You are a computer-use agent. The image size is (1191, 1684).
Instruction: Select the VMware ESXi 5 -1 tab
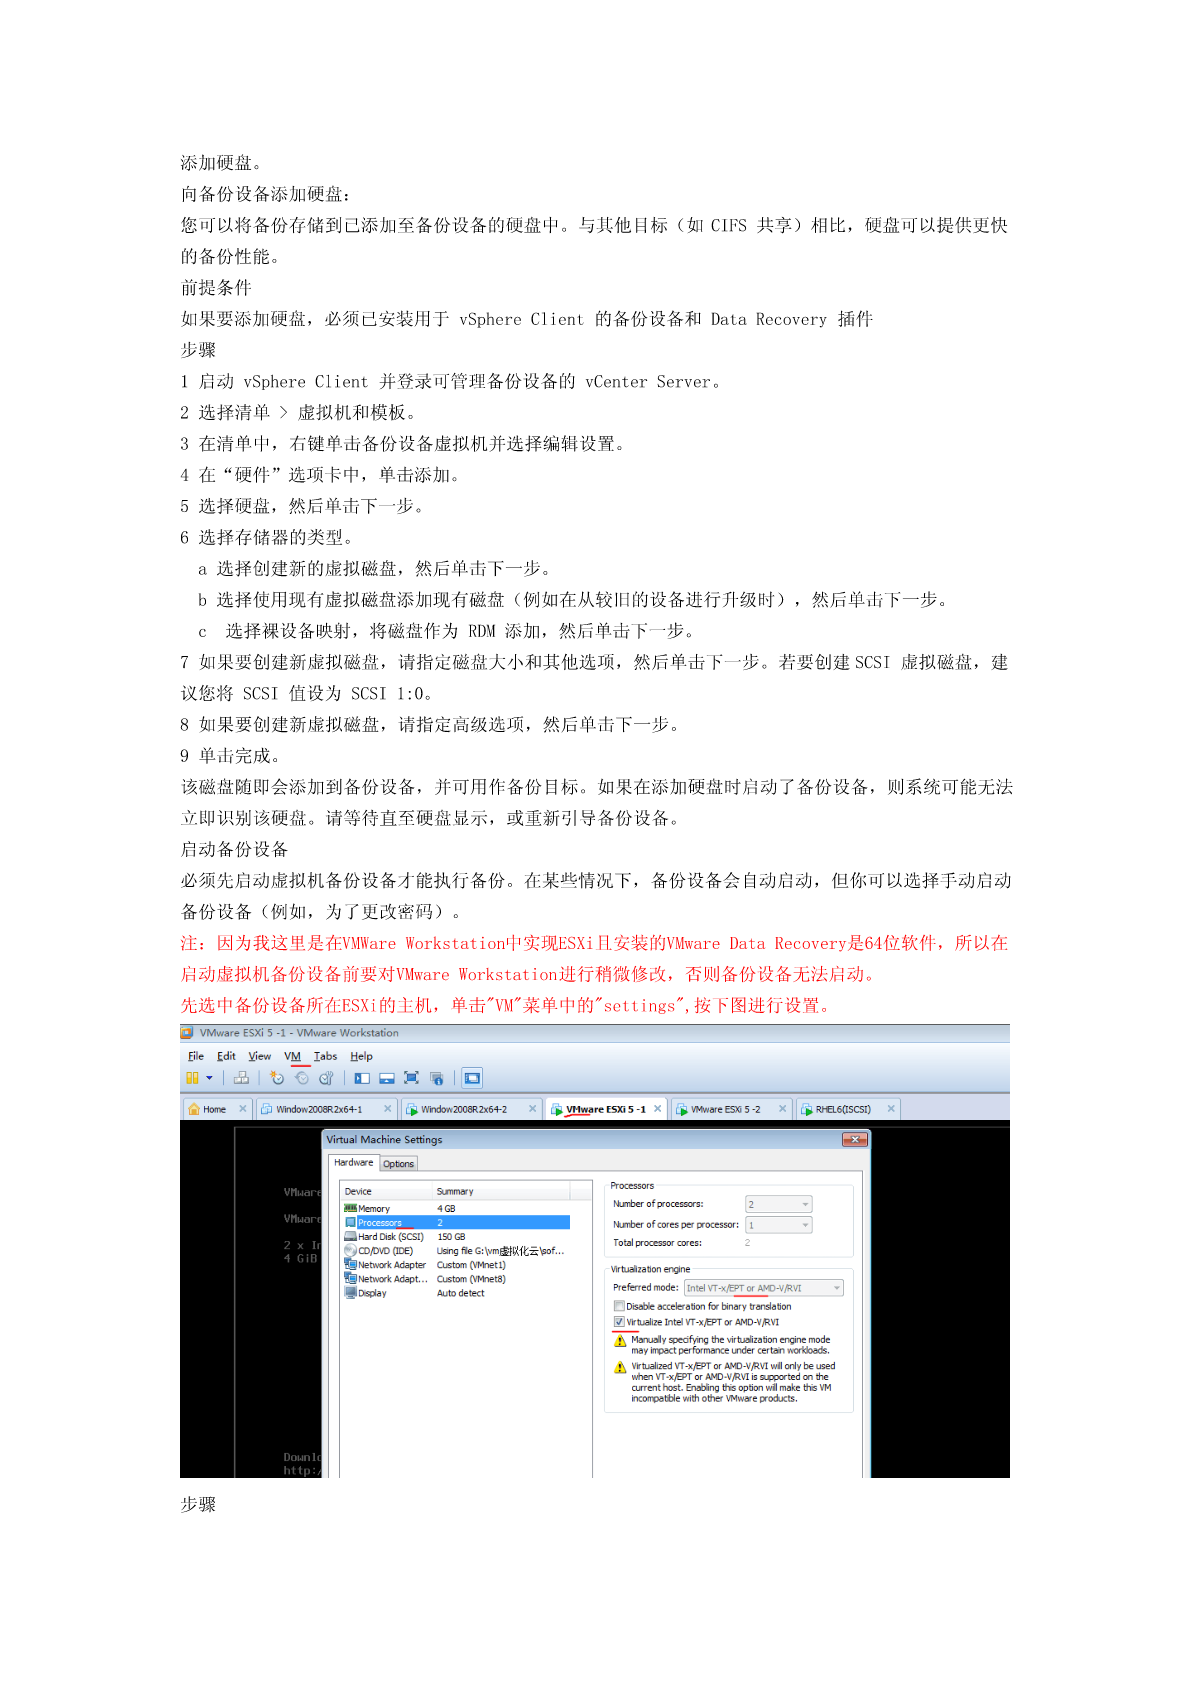[606, 1109]
